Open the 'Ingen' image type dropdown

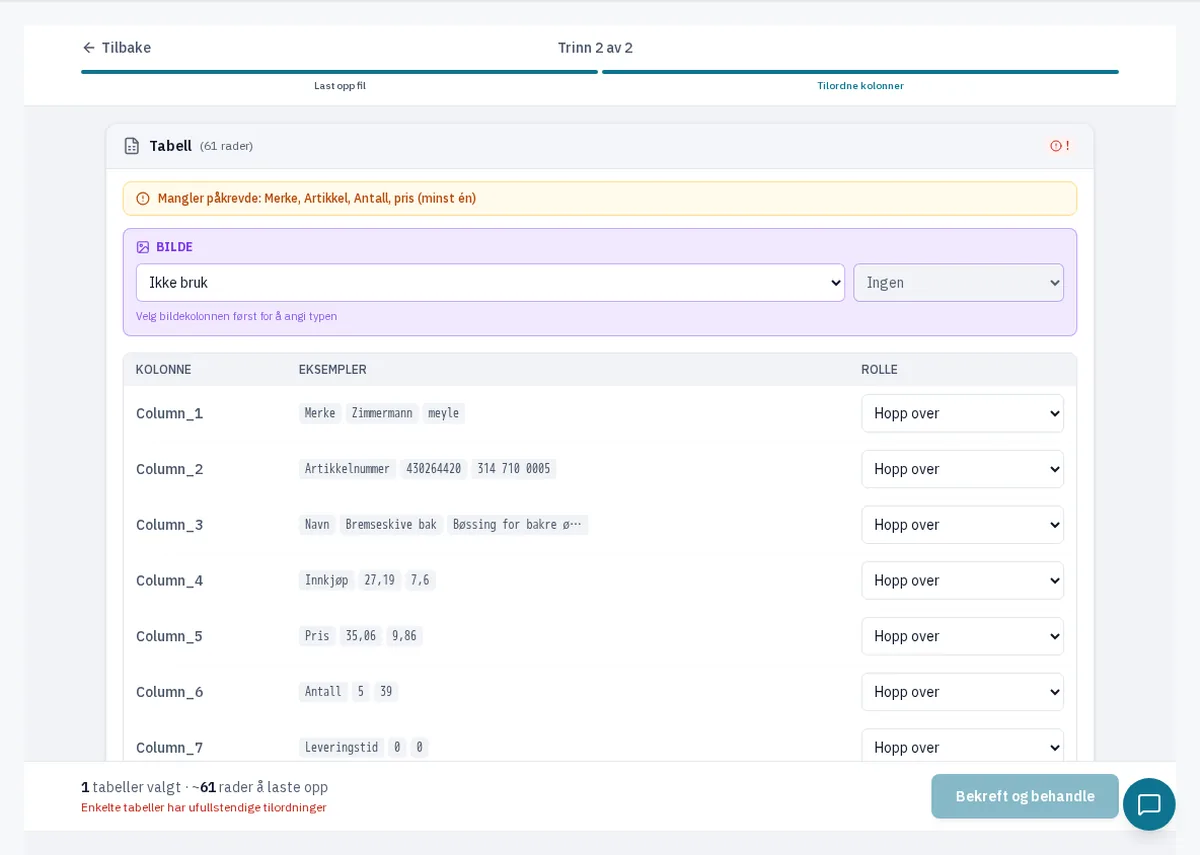pyautogui.click(x=958, y=283)
